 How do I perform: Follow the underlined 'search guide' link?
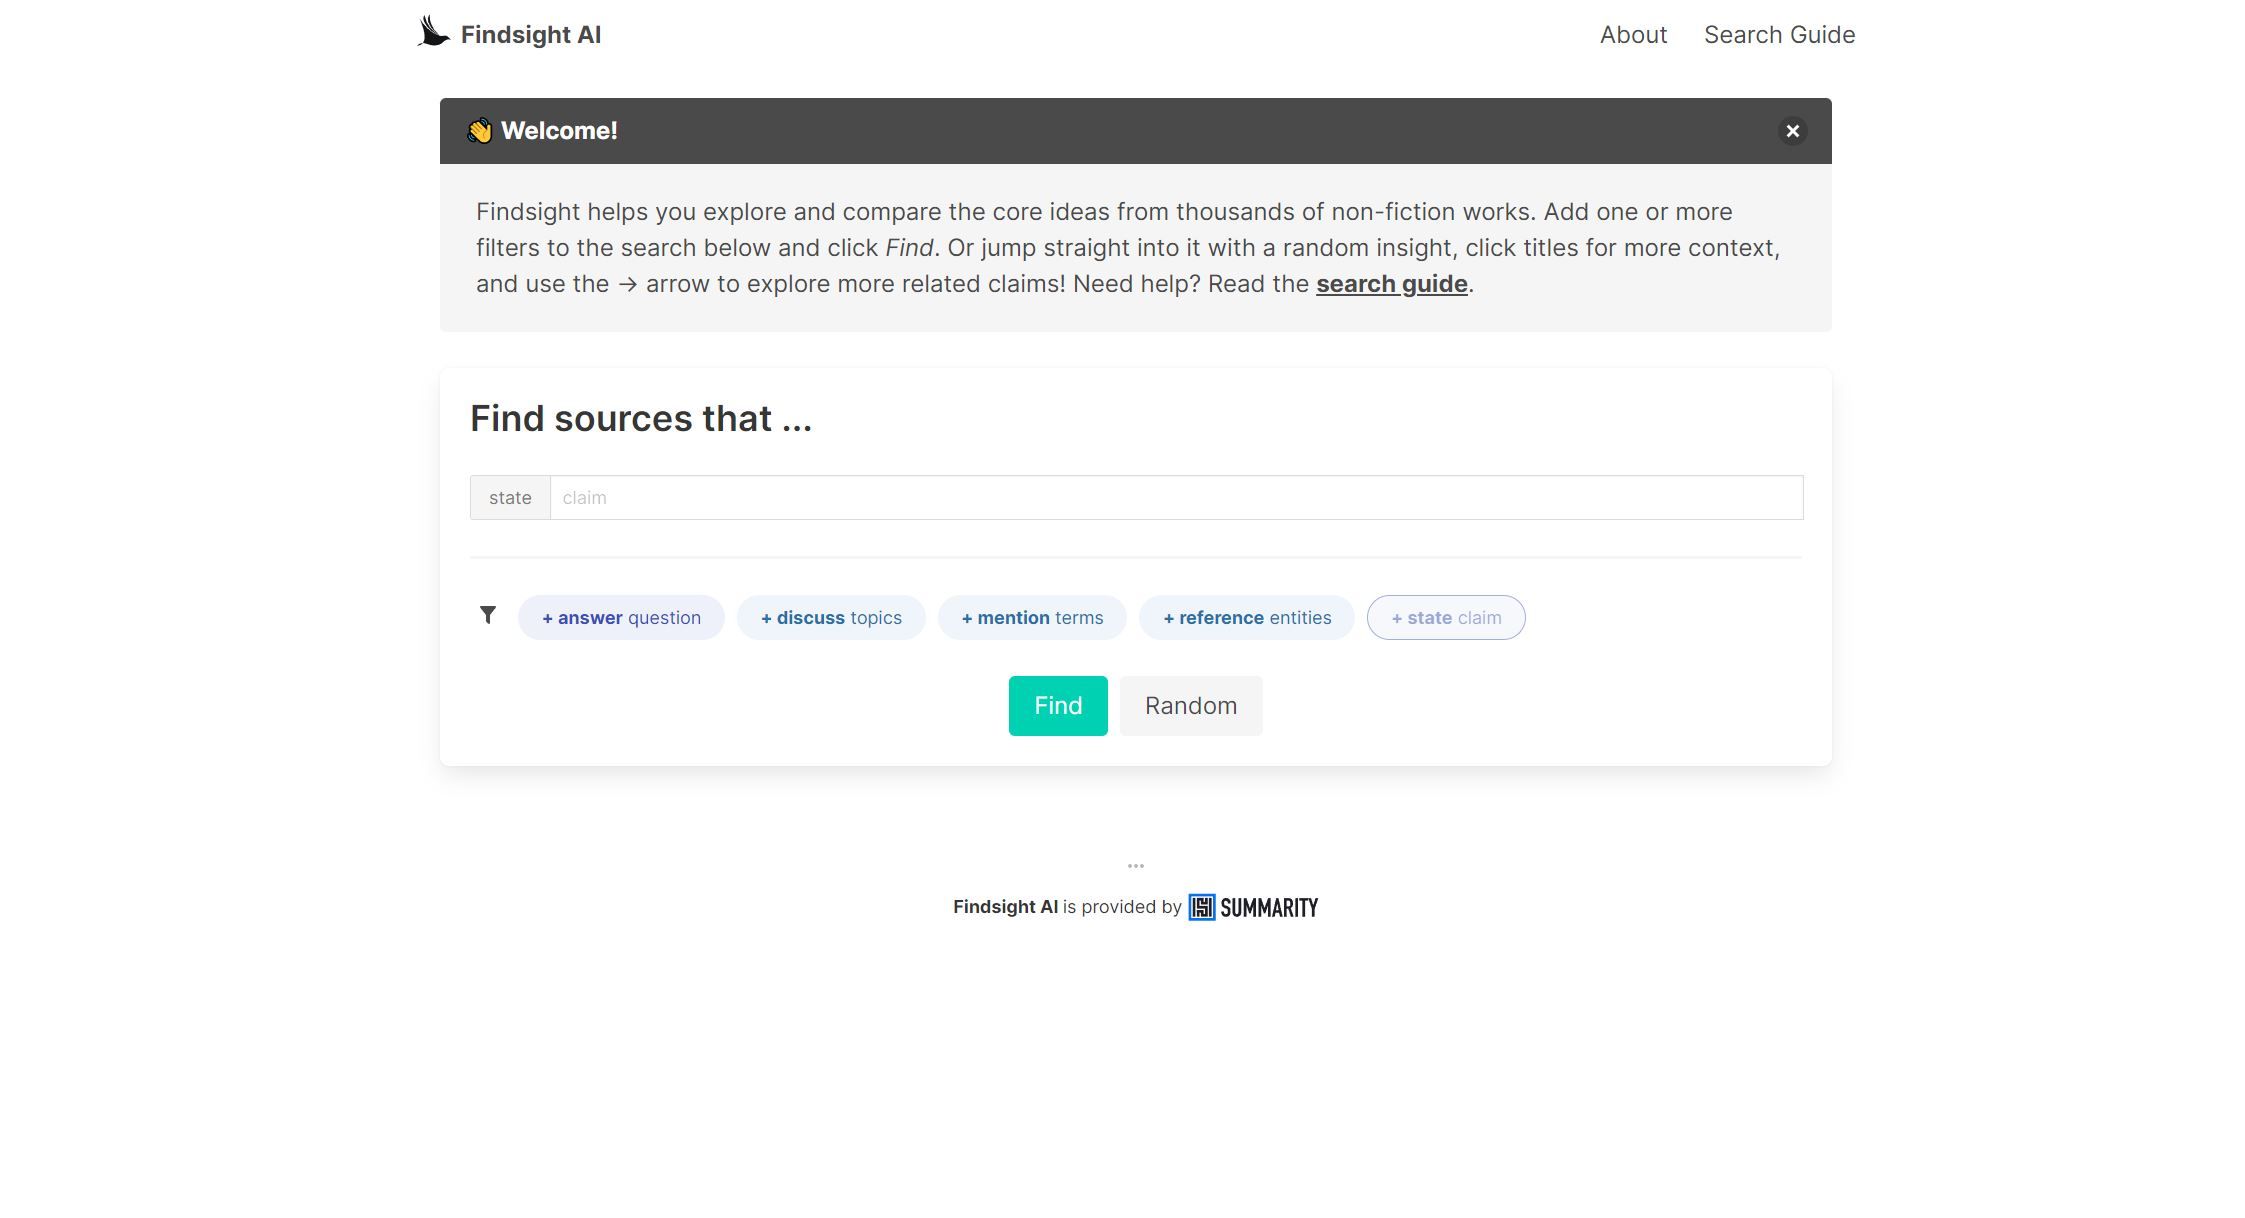[1391, 284]
